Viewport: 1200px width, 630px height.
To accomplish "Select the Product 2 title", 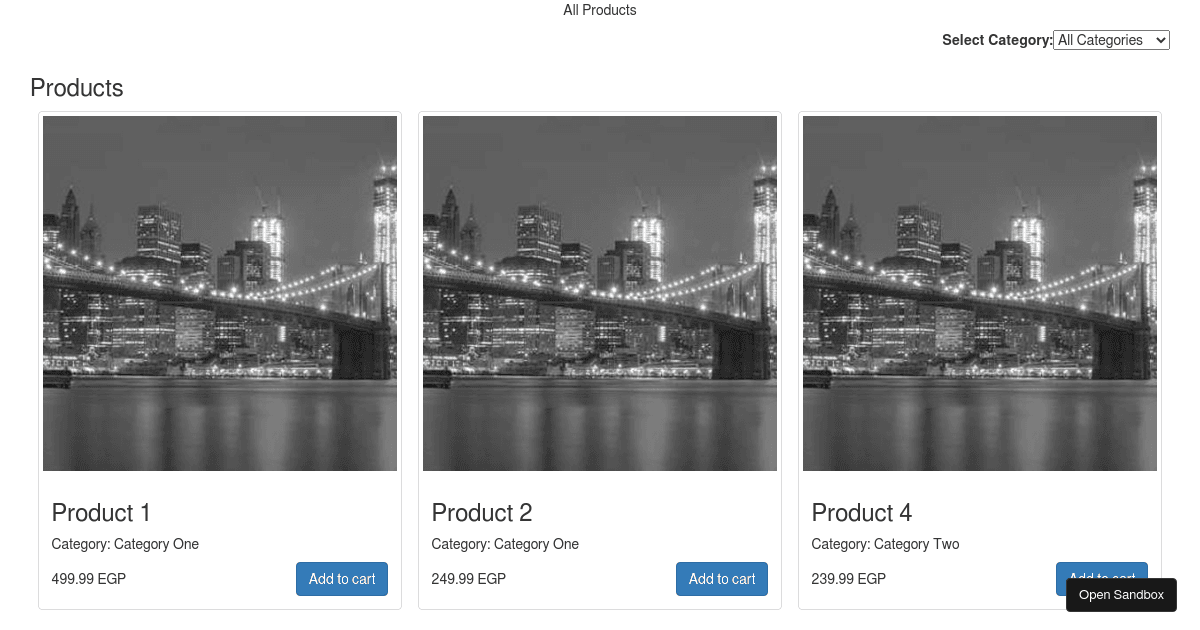I will coord(481,513).
